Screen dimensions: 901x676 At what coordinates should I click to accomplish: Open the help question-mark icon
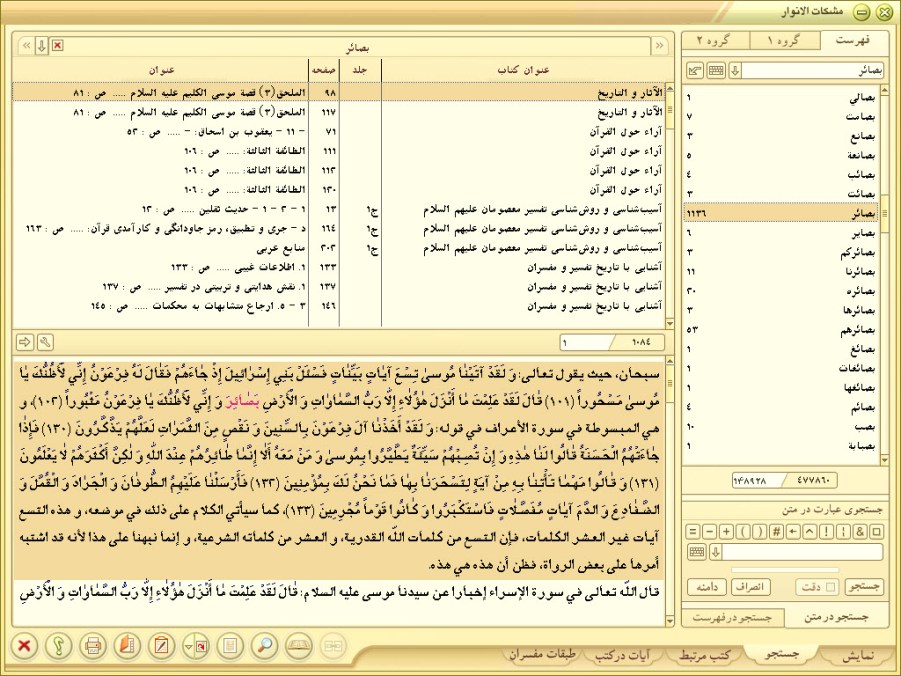point(59,646)
